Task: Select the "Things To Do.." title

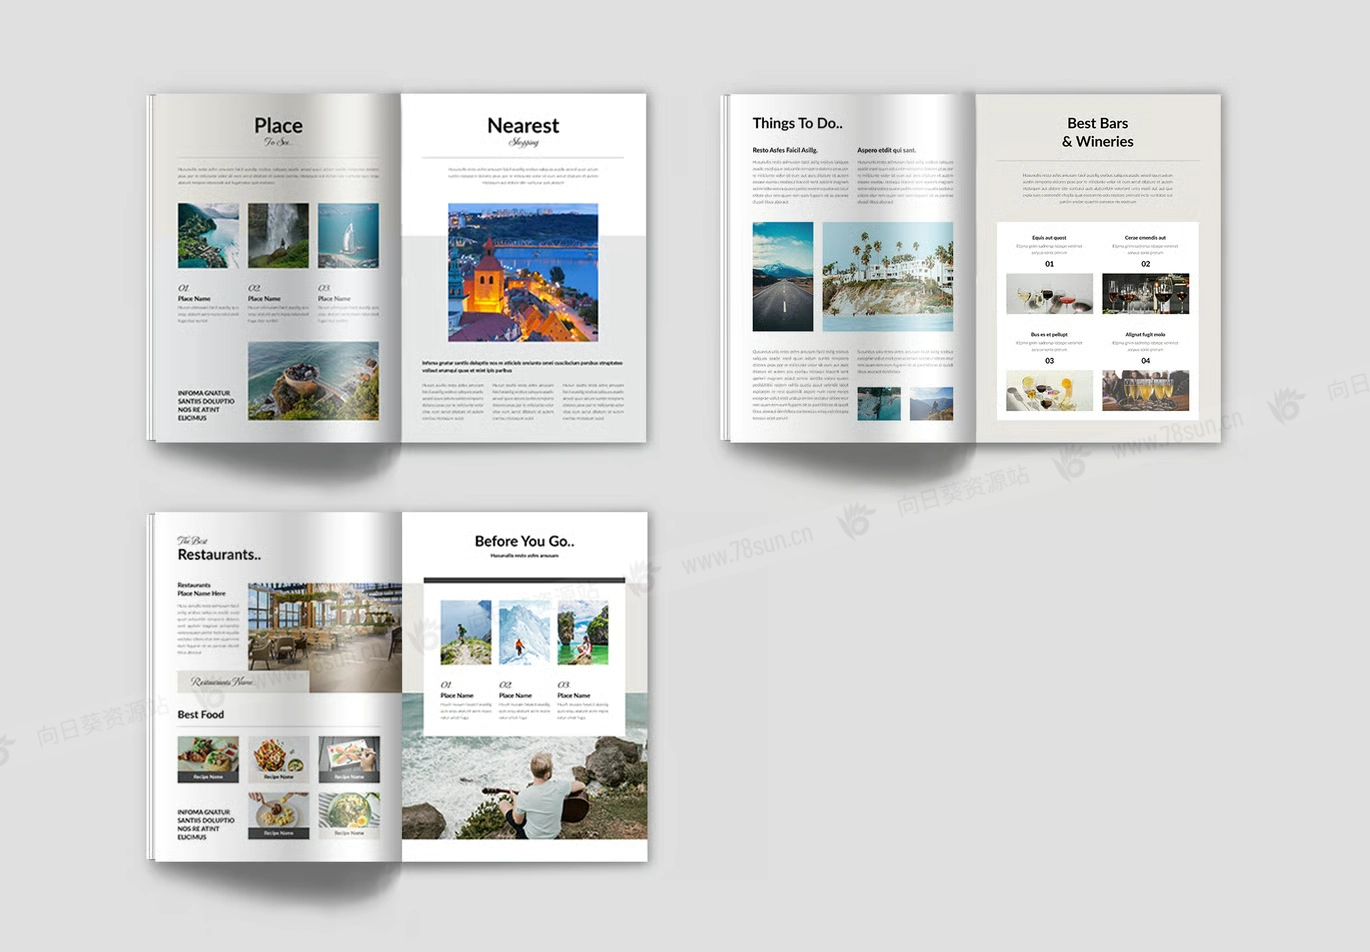Action: (797, 123)
